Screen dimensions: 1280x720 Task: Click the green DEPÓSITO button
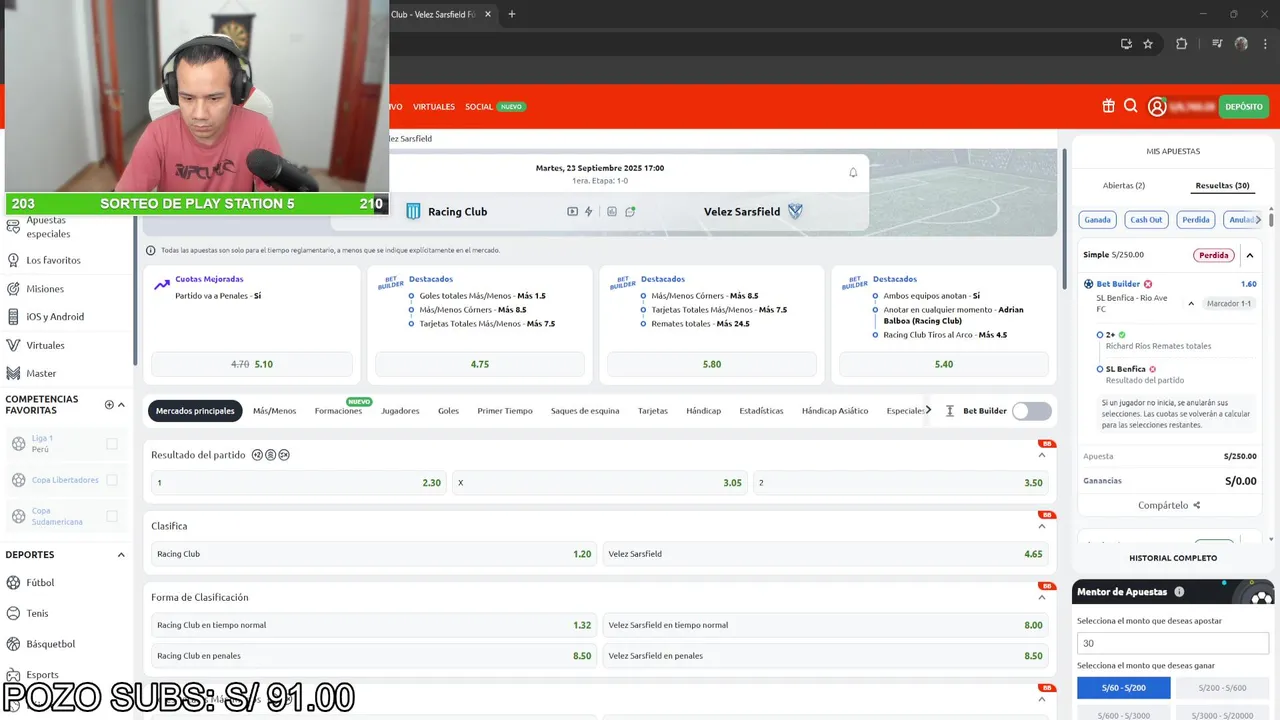[1243, 106]
